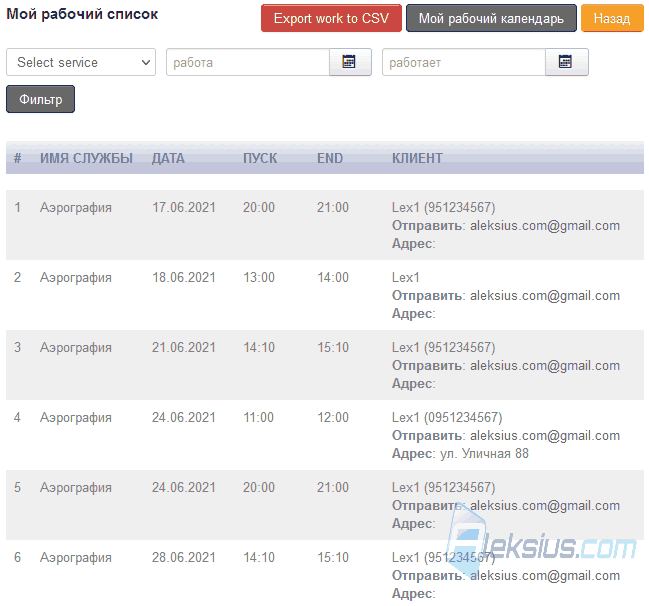Click the ПУСК column header
649x606 pixels.
click(x=260, y=158)
